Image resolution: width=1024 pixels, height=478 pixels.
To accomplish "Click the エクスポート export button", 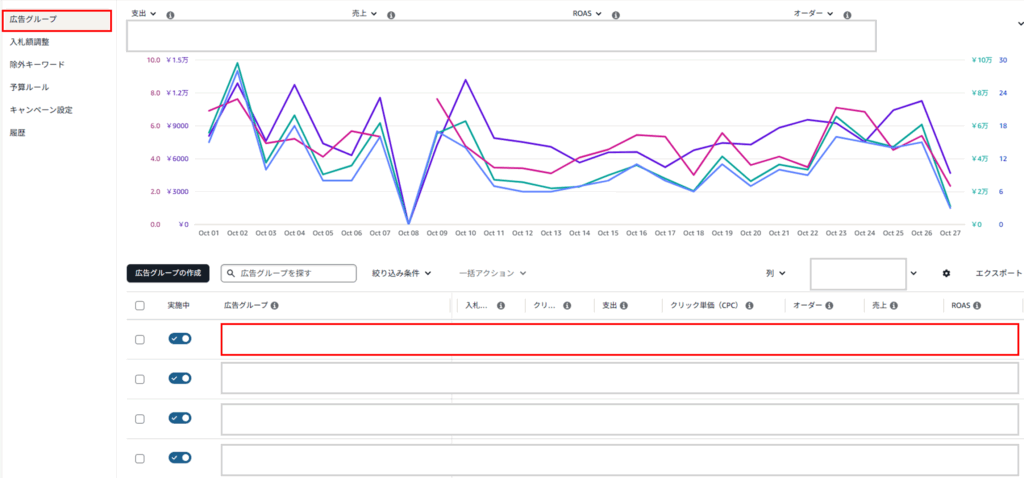I will pos(998,273).
